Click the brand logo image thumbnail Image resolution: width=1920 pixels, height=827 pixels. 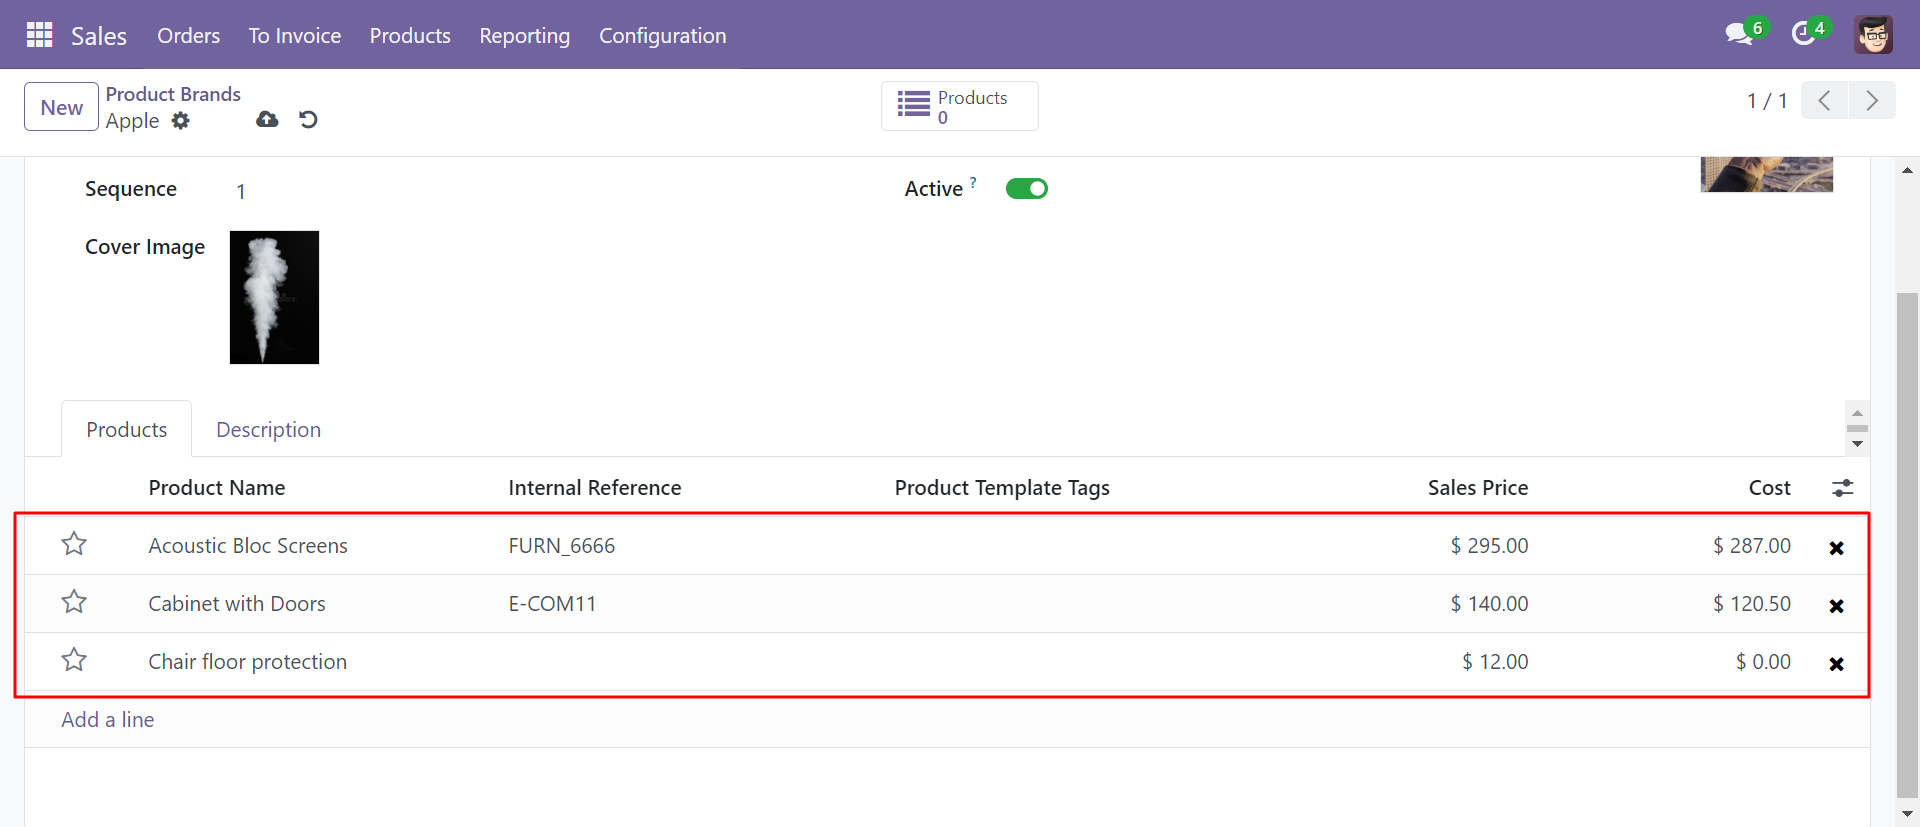tap(1767, 174)
